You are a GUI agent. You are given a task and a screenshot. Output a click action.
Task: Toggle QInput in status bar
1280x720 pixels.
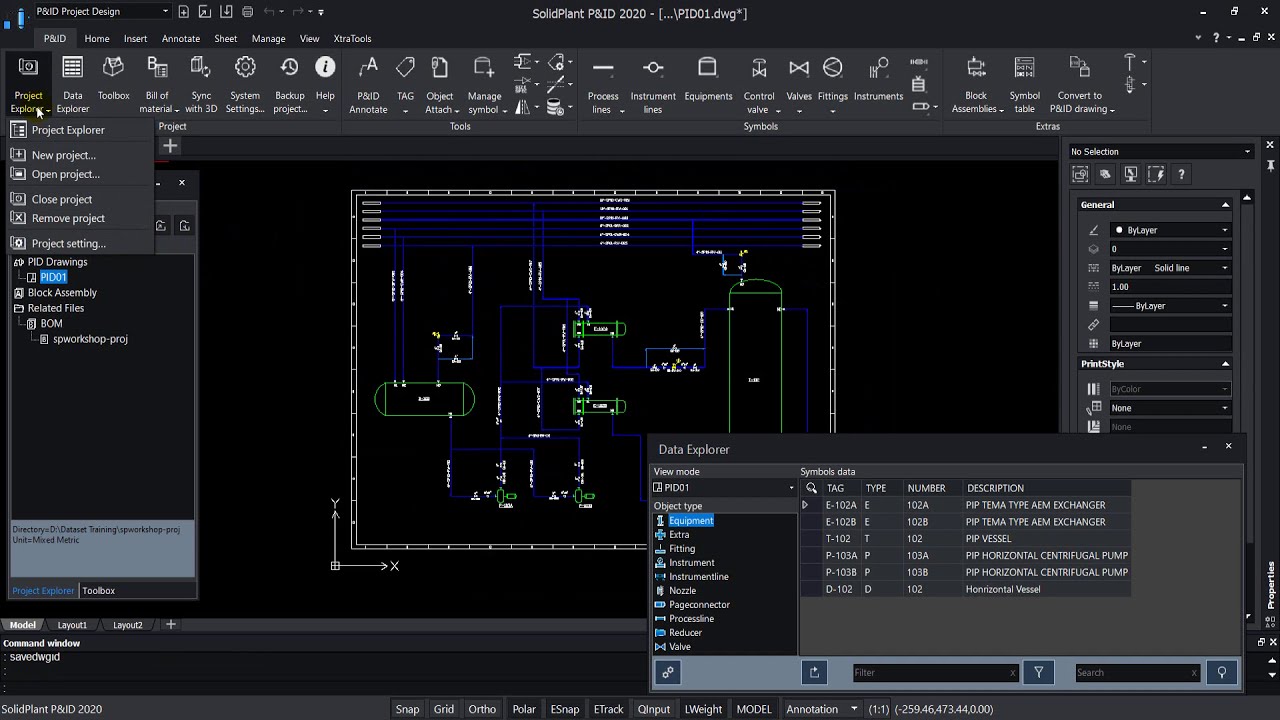coord(654,709)
